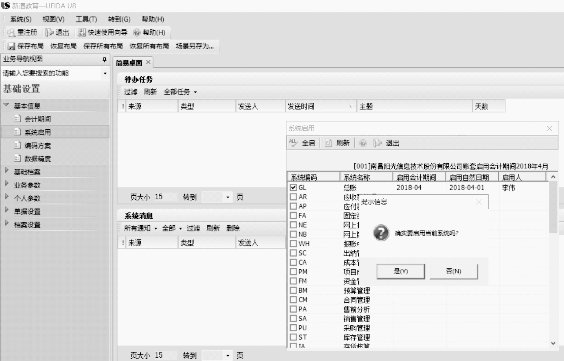
Task: Expand the 基础档案 tree node
Action: pyautogui.click(x=6, y=170)
